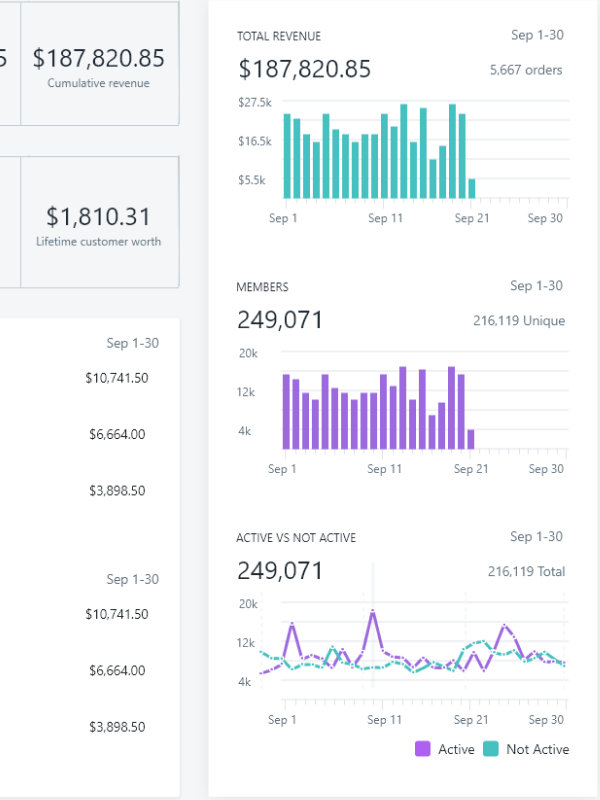Screen dimensions: 600x800
Task: Click the $27.5k axis label on revenue chart
Action: 255,102
